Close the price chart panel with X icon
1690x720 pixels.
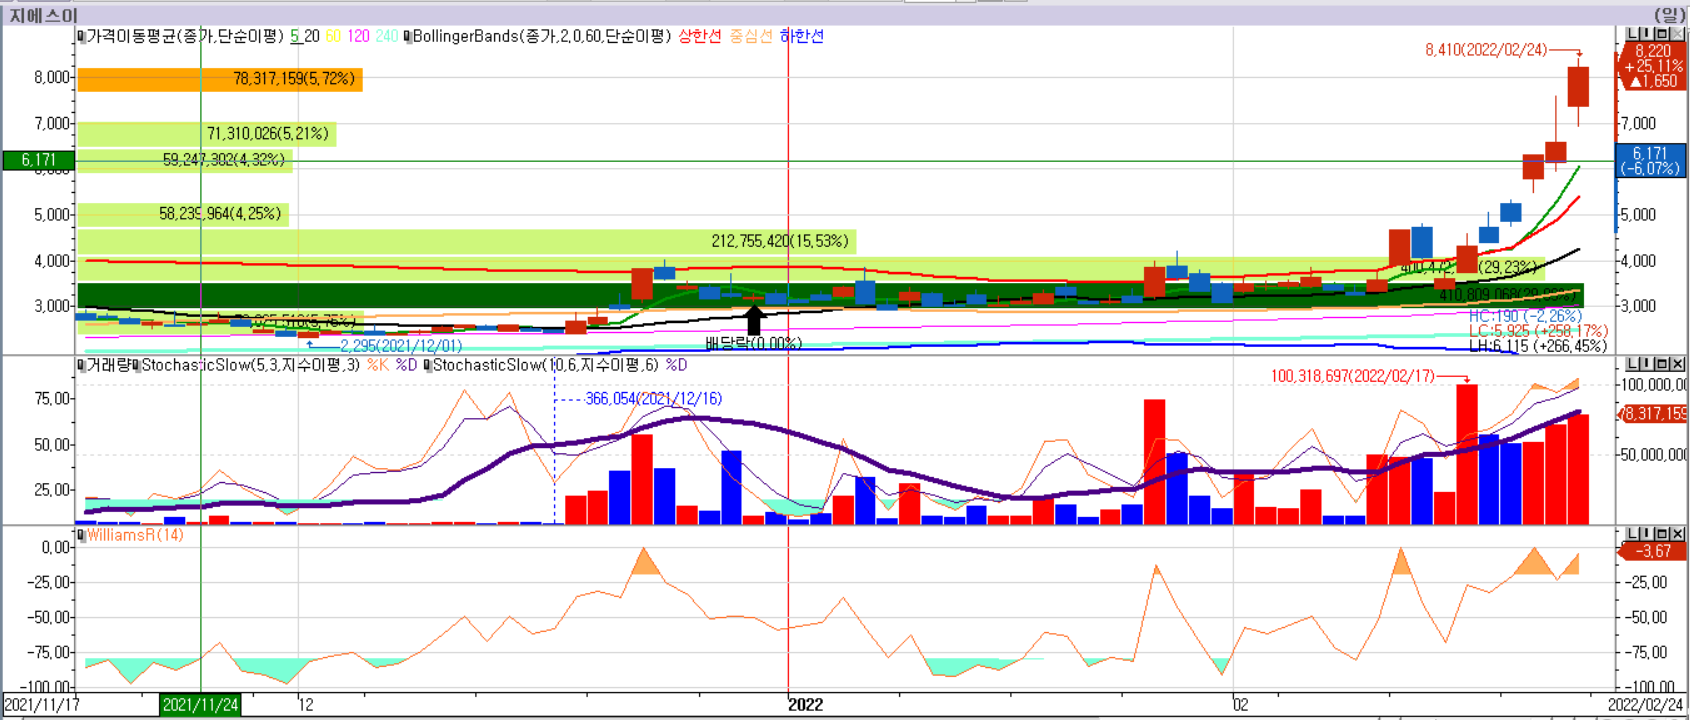pyautogui.click(x=1678, y=35)
